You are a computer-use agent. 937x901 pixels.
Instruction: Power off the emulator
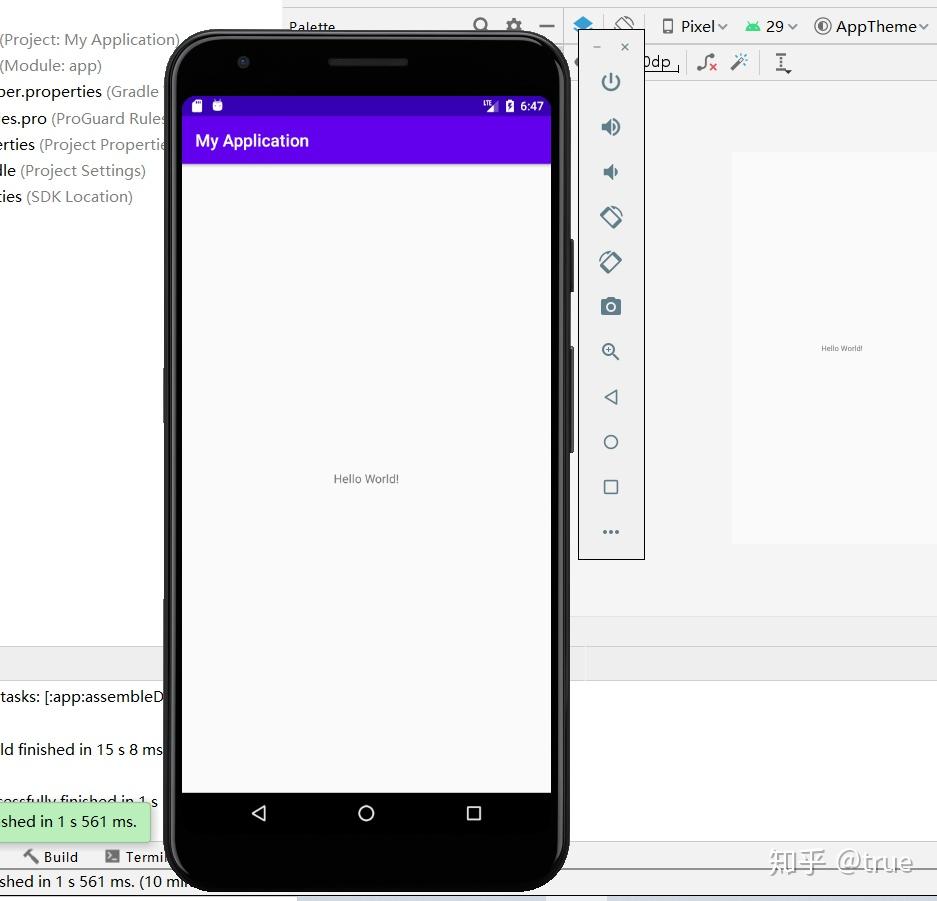tap(611, 82)
